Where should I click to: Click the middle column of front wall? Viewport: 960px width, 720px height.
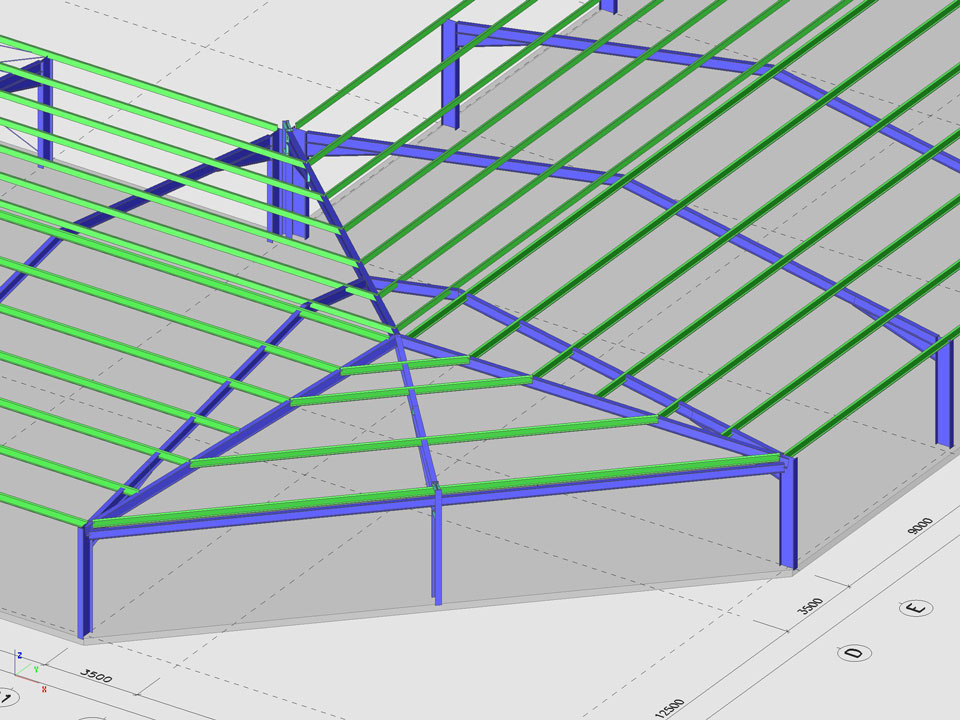[437, 550]
